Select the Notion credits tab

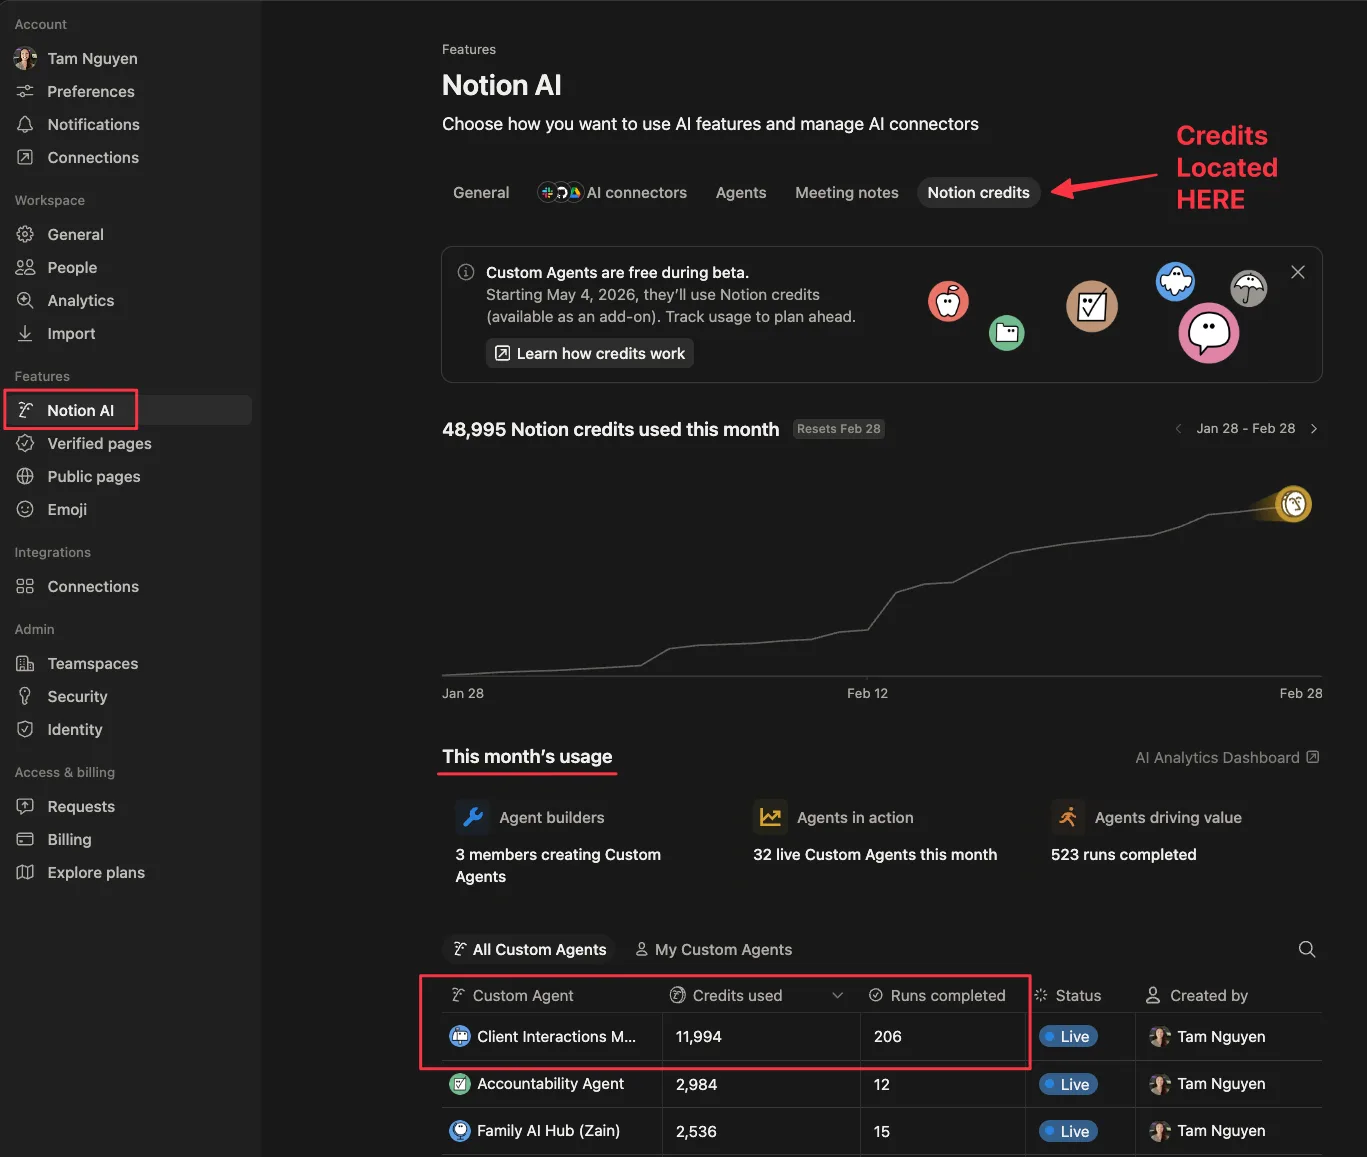978,192
